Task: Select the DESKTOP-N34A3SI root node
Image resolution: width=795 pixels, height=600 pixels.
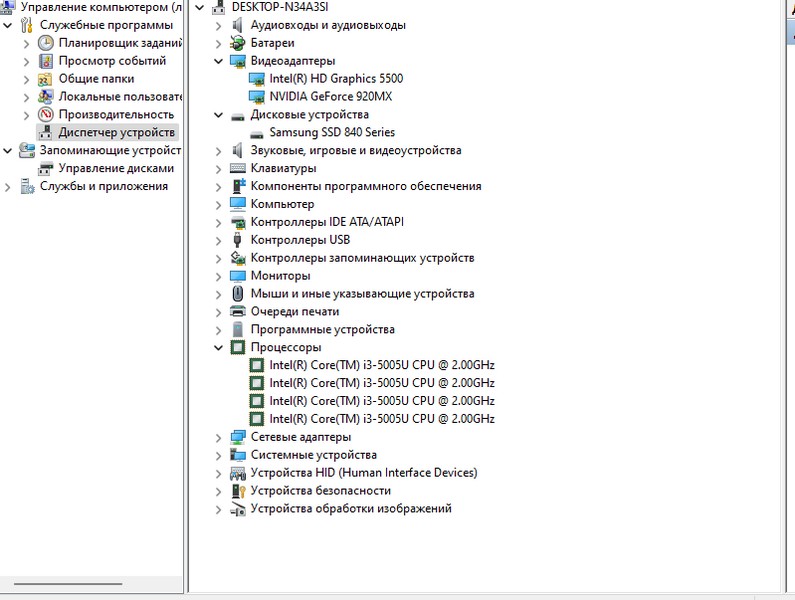Action: coord(279,7)
